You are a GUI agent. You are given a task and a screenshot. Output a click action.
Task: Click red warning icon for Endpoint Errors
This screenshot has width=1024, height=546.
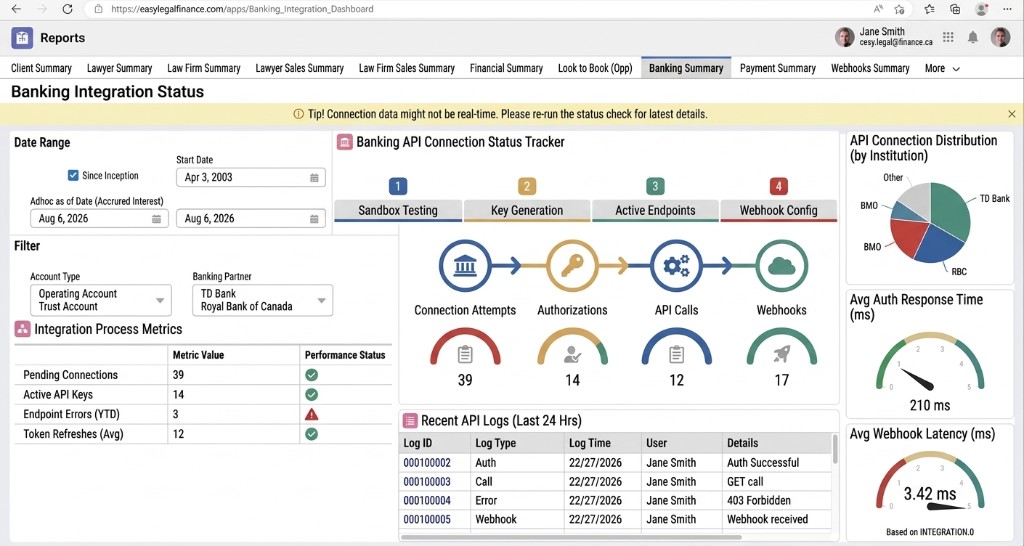pyautogui.click(x=312, y=414)
